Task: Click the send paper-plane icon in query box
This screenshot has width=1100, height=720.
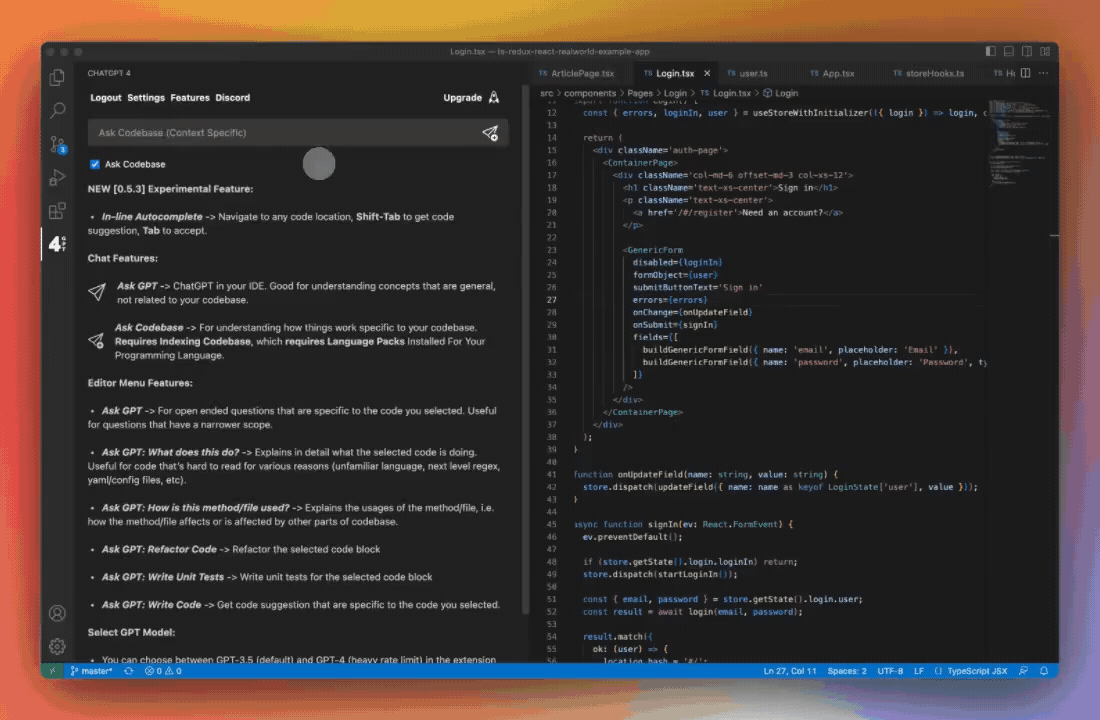Action: tap(490, 133)
